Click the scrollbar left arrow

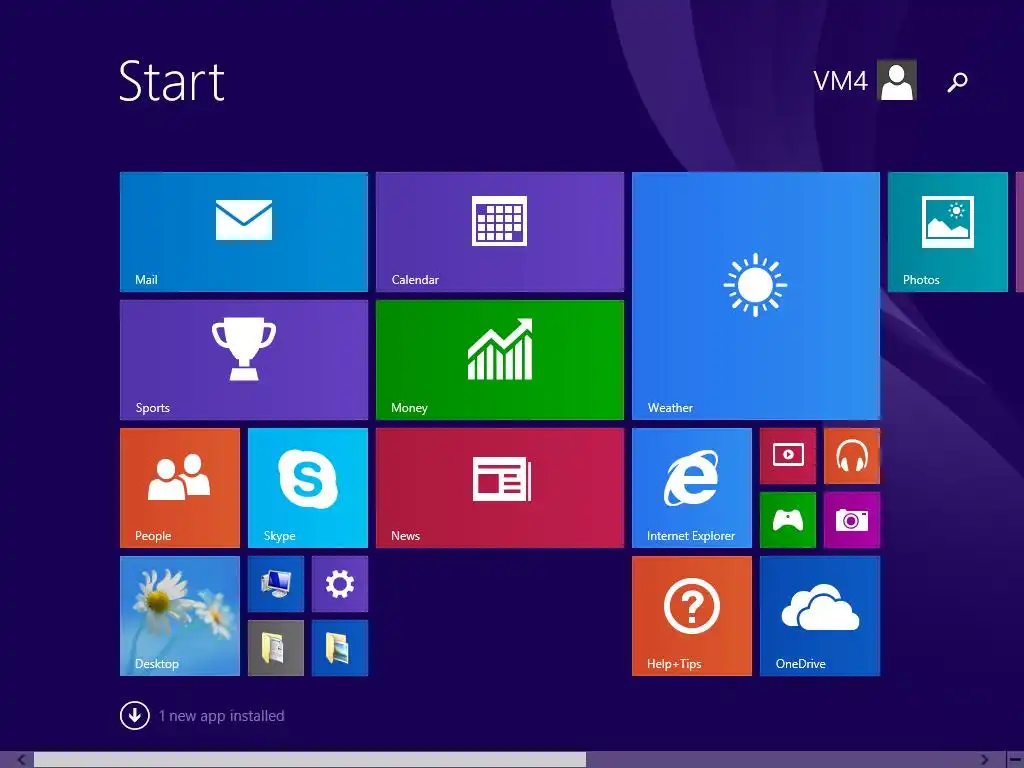point(21,760)
